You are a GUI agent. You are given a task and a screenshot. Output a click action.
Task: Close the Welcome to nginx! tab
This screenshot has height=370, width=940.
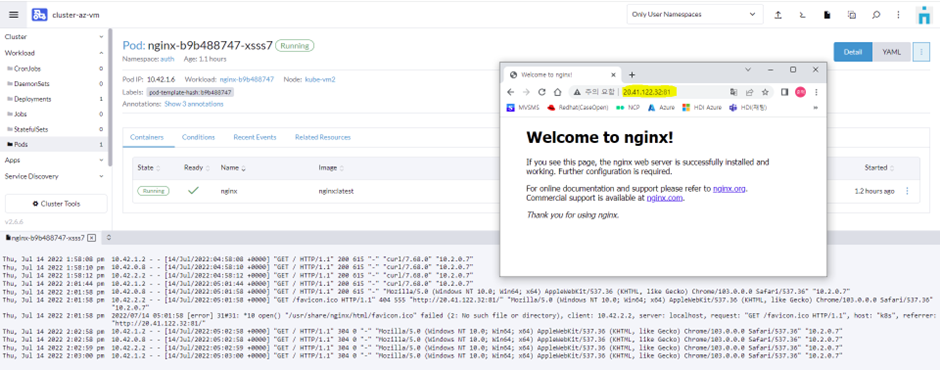pyautogui.click(x=613, y=76)
